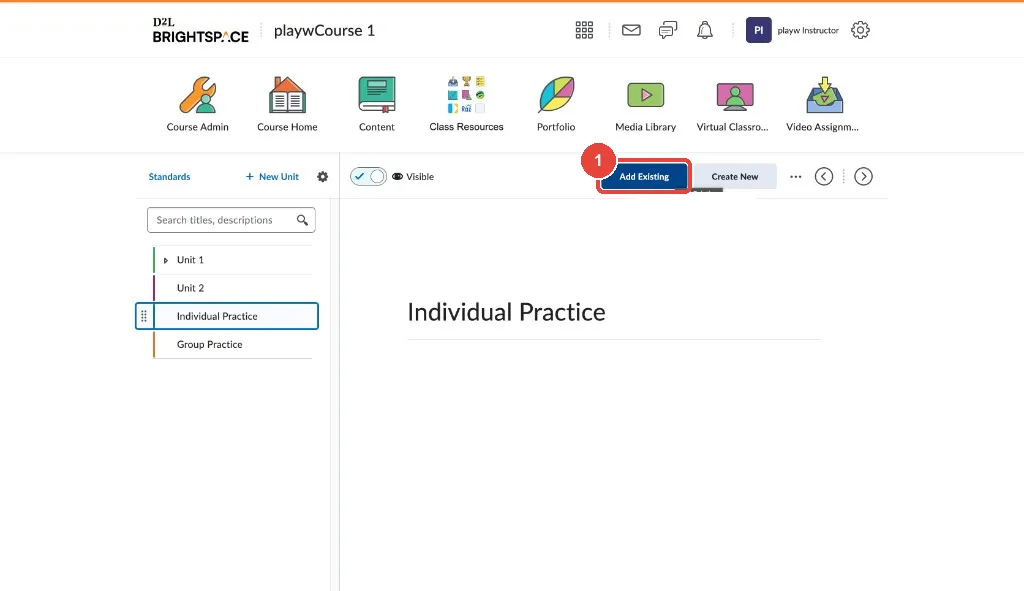Open playwCourse 1 course title link
This screenshot has width=1024, height=591.
click(325, 31)
